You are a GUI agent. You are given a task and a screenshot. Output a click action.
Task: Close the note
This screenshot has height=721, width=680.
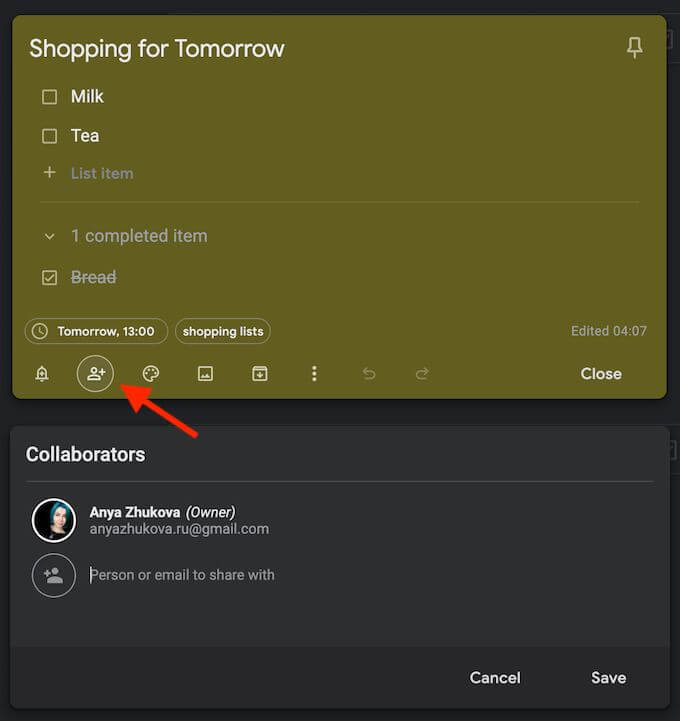coord(601,374)
